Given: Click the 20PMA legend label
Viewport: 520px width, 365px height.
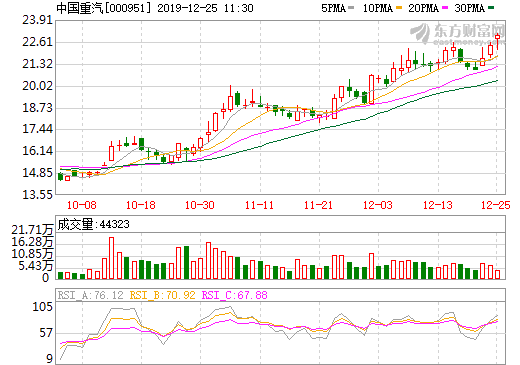Looking at the screenshot, I should (423, 8).
